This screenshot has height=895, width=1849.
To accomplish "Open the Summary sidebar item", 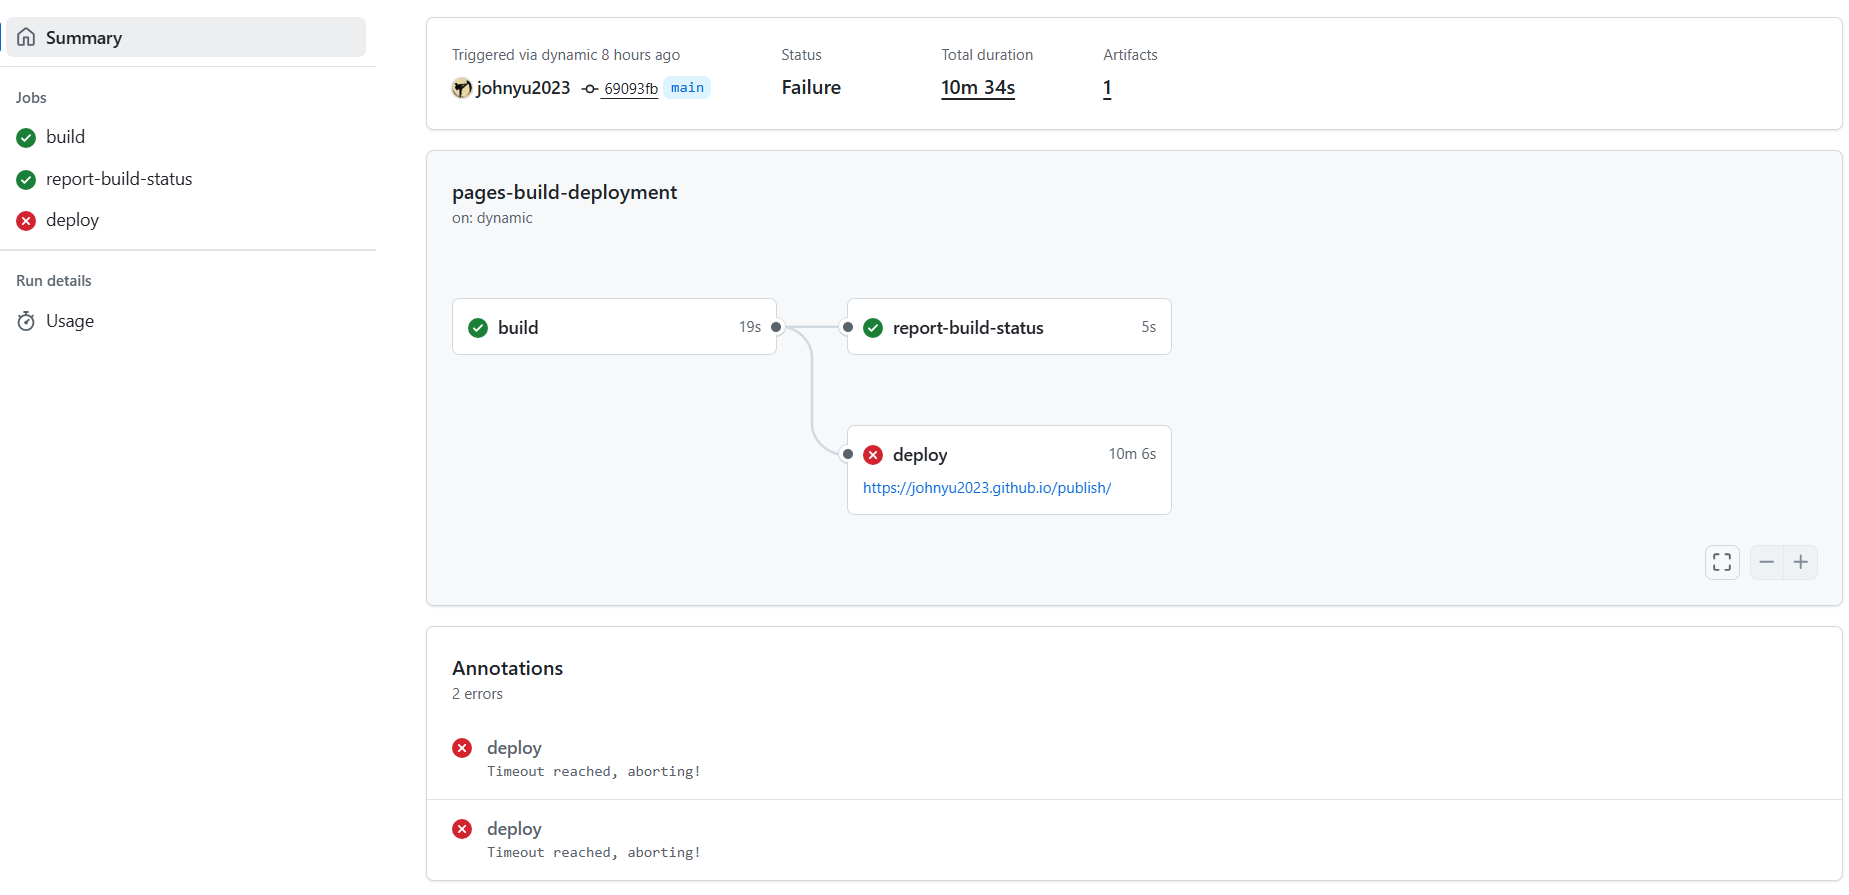I will click(186, 37).
